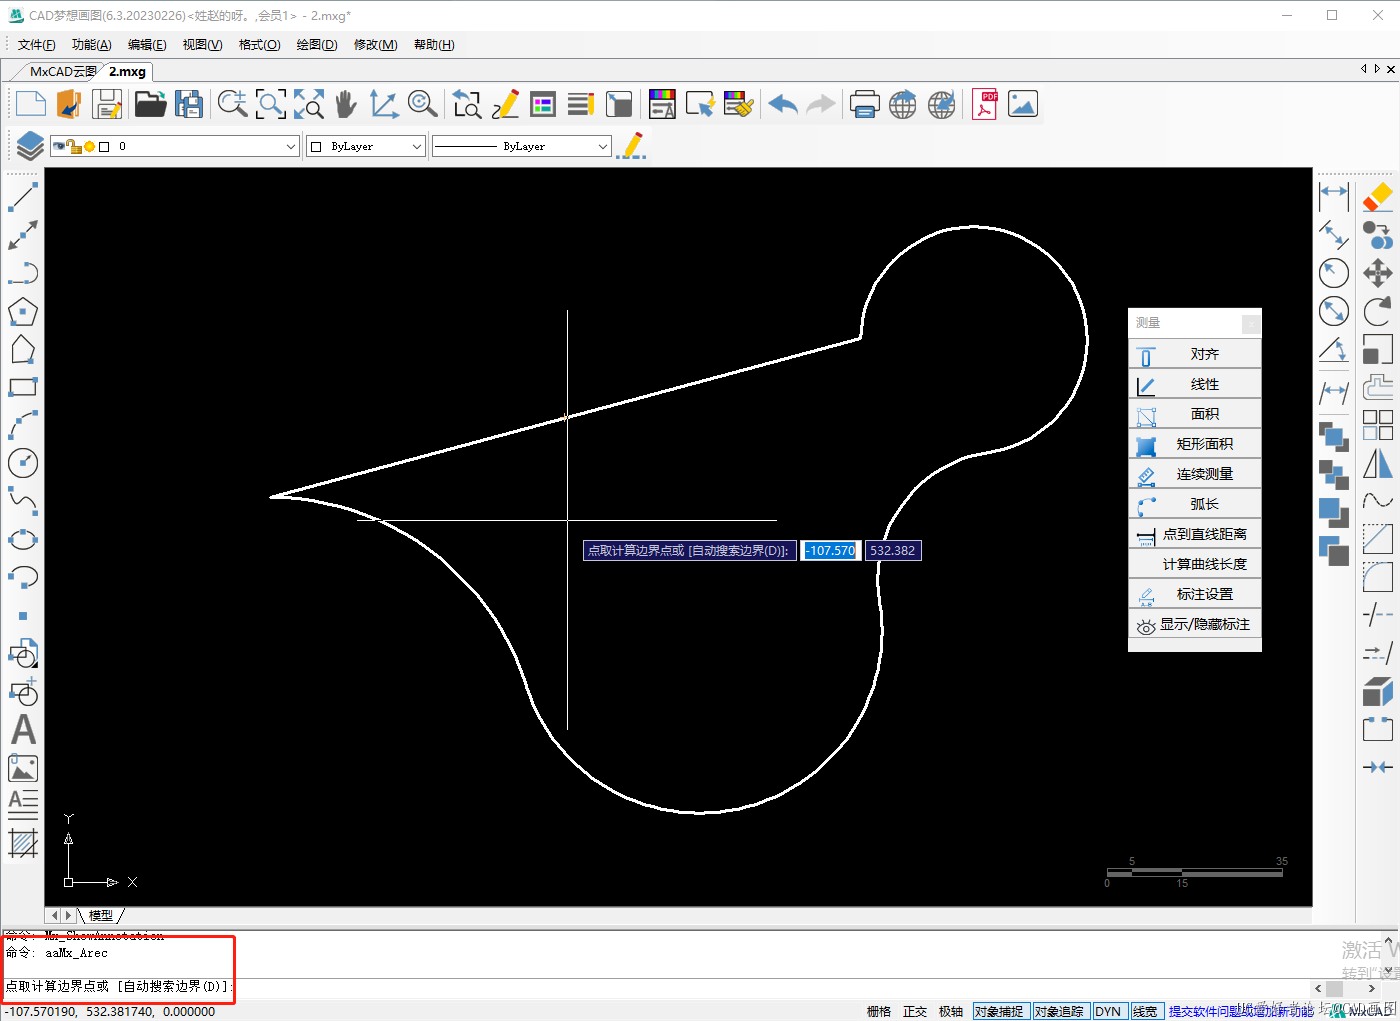Click the Y coordinate input 532.382
Screen dimensions: 1400x1021
[893, 551]
